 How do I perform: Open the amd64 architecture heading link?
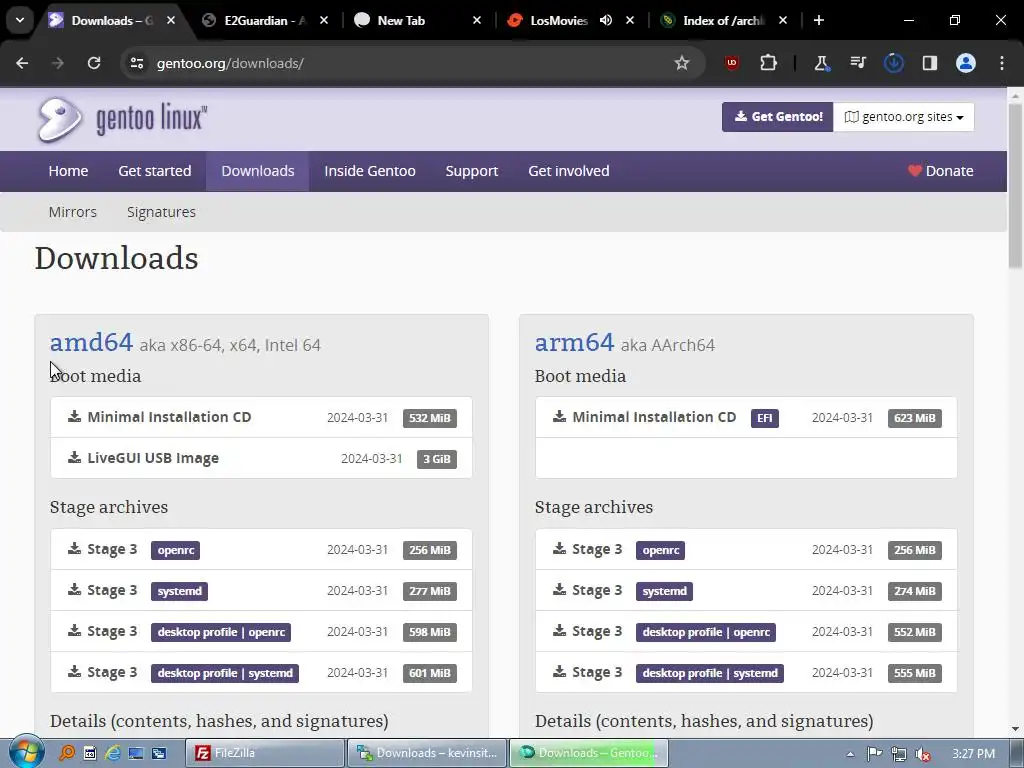pyautogui.click(x=91, y=342)
